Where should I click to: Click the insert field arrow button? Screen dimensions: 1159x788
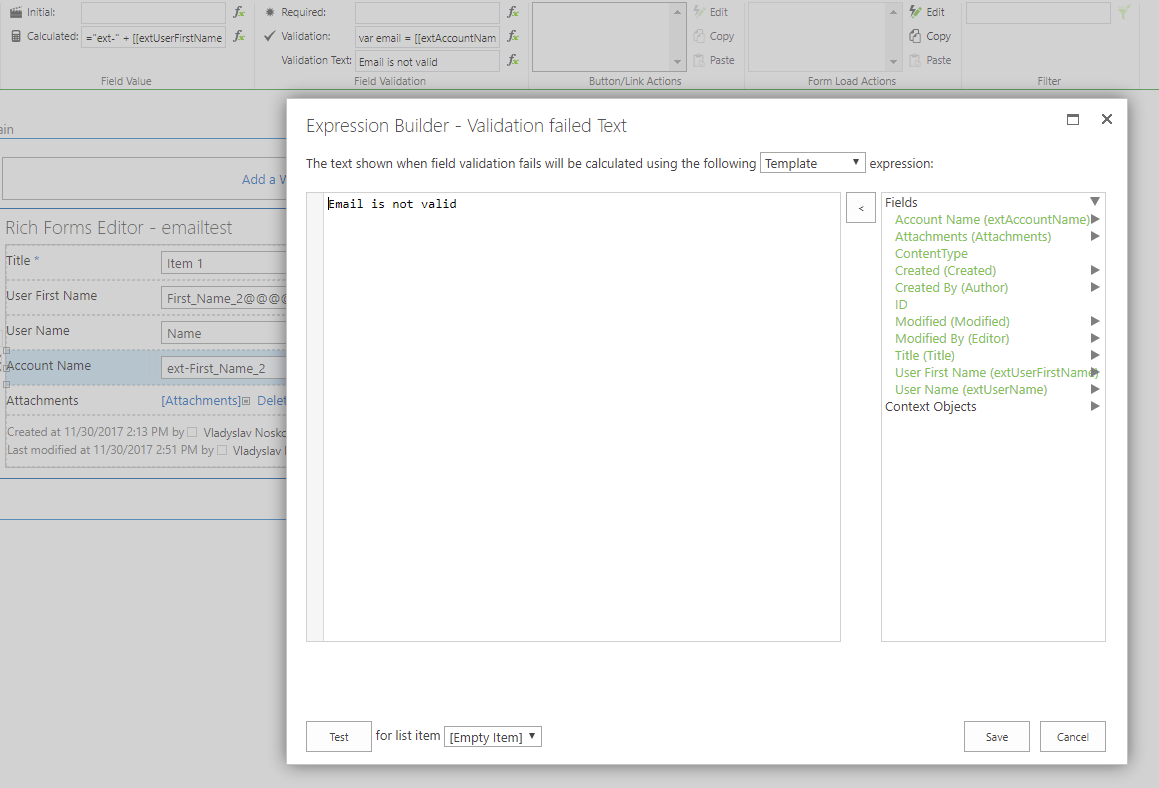point(860,208)
